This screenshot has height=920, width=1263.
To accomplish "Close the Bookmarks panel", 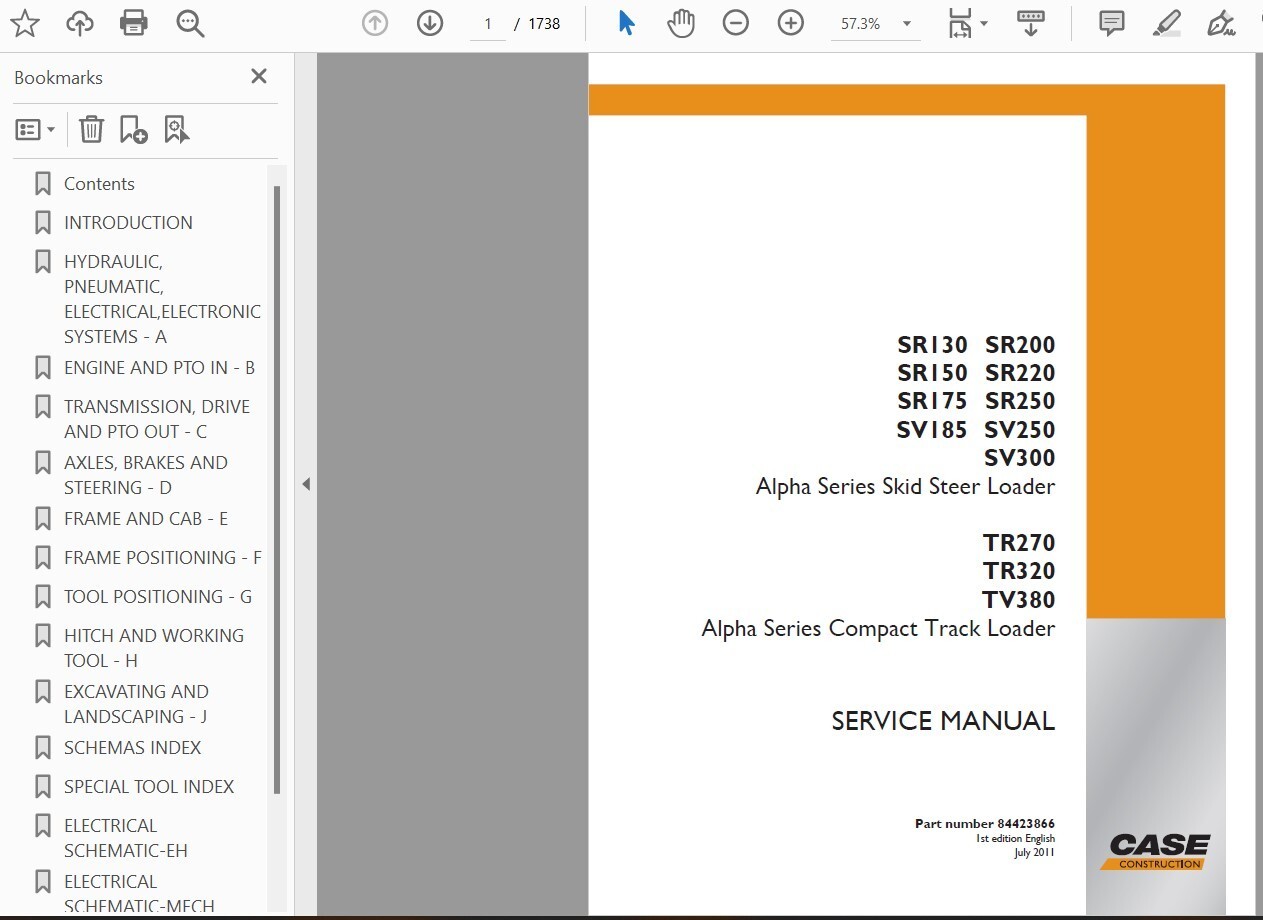I will point(259,76).
